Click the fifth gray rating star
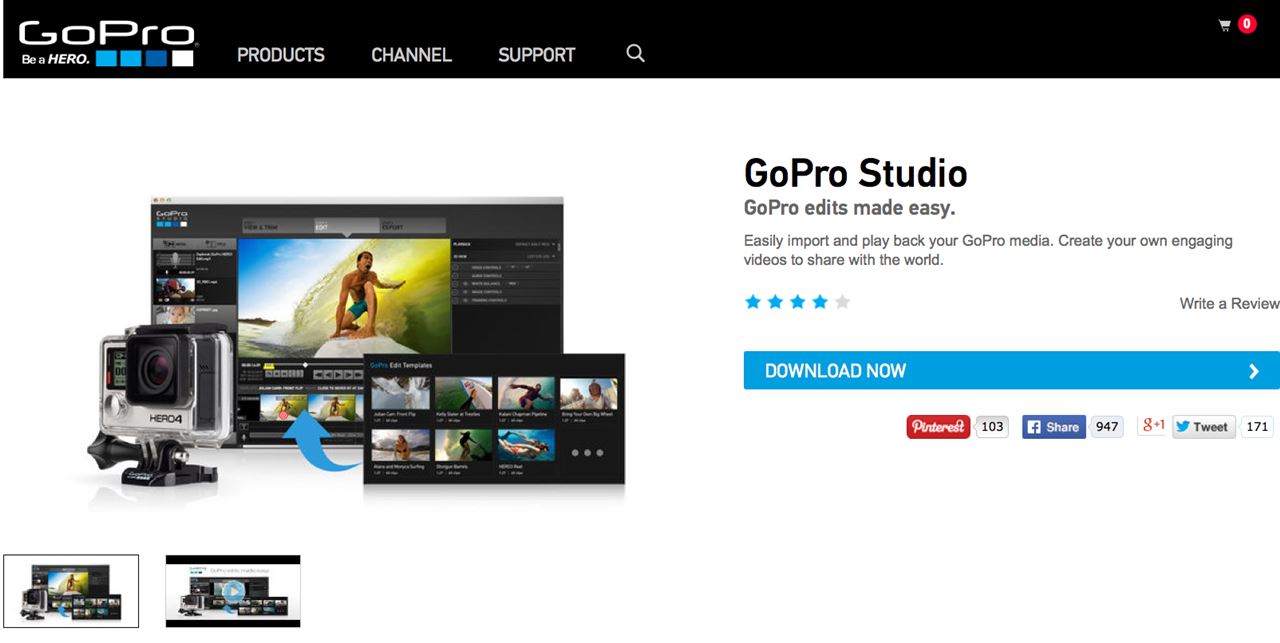Viewport: 1280px width, 643px height. [x=842, y=302]
